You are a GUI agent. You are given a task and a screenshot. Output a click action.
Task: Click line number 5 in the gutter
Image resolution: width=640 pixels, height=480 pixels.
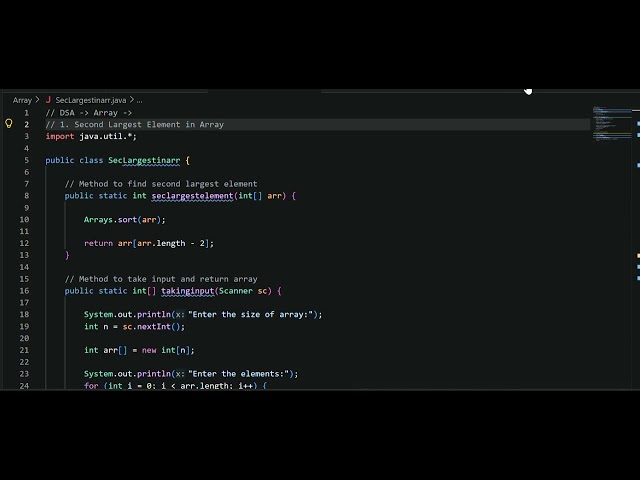coord(27,160)
